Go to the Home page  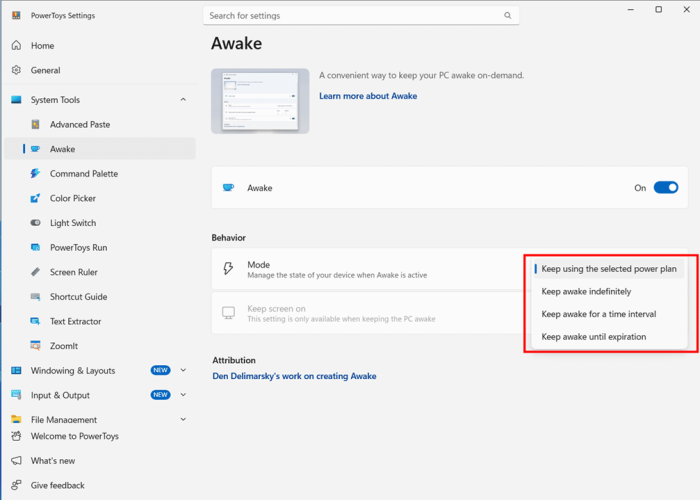[x=100, y=46]
